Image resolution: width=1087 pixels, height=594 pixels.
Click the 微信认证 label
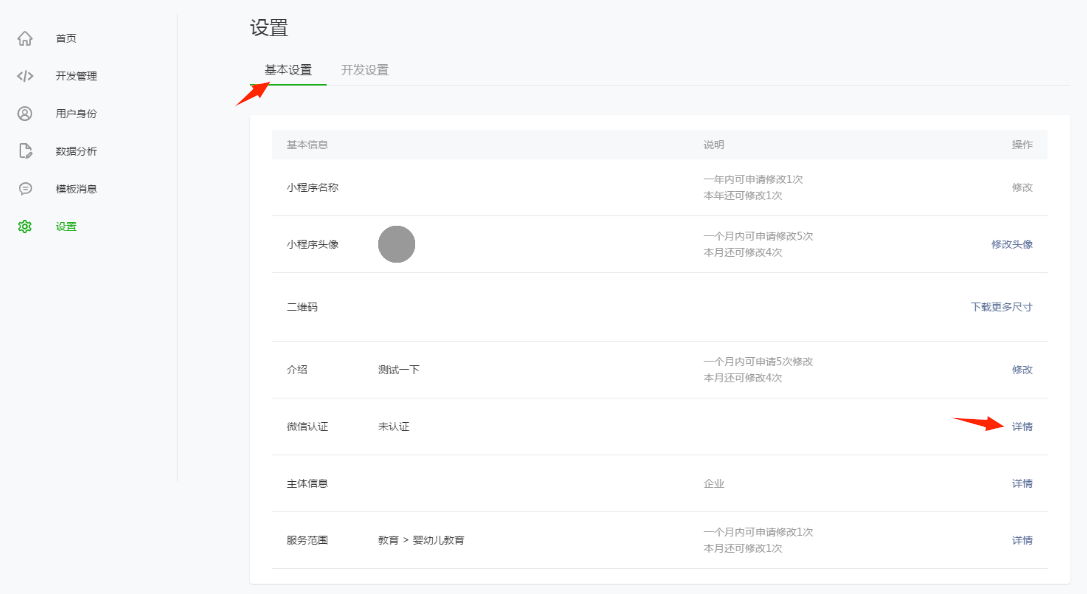coord(307,427)
